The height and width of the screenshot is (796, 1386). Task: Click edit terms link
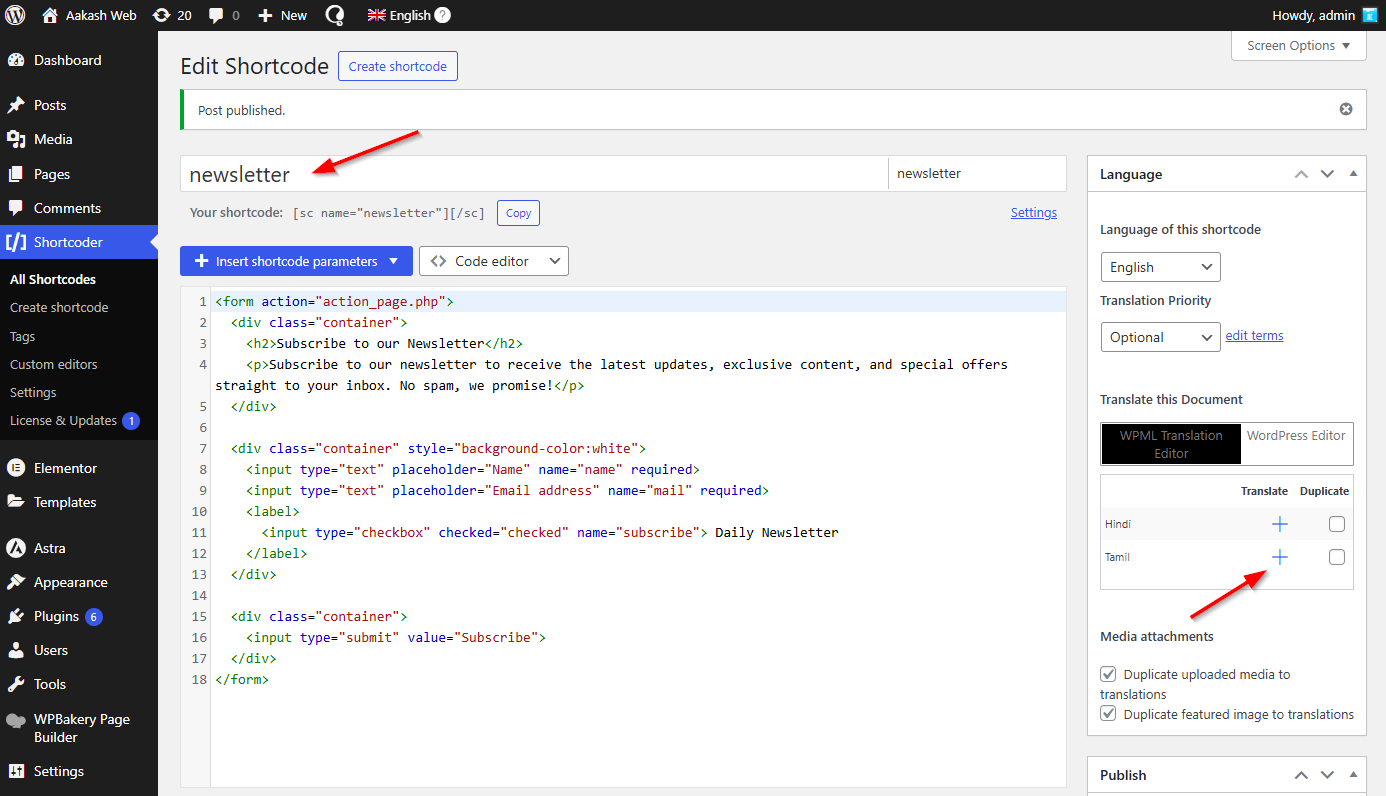(x=1254, y=336)
